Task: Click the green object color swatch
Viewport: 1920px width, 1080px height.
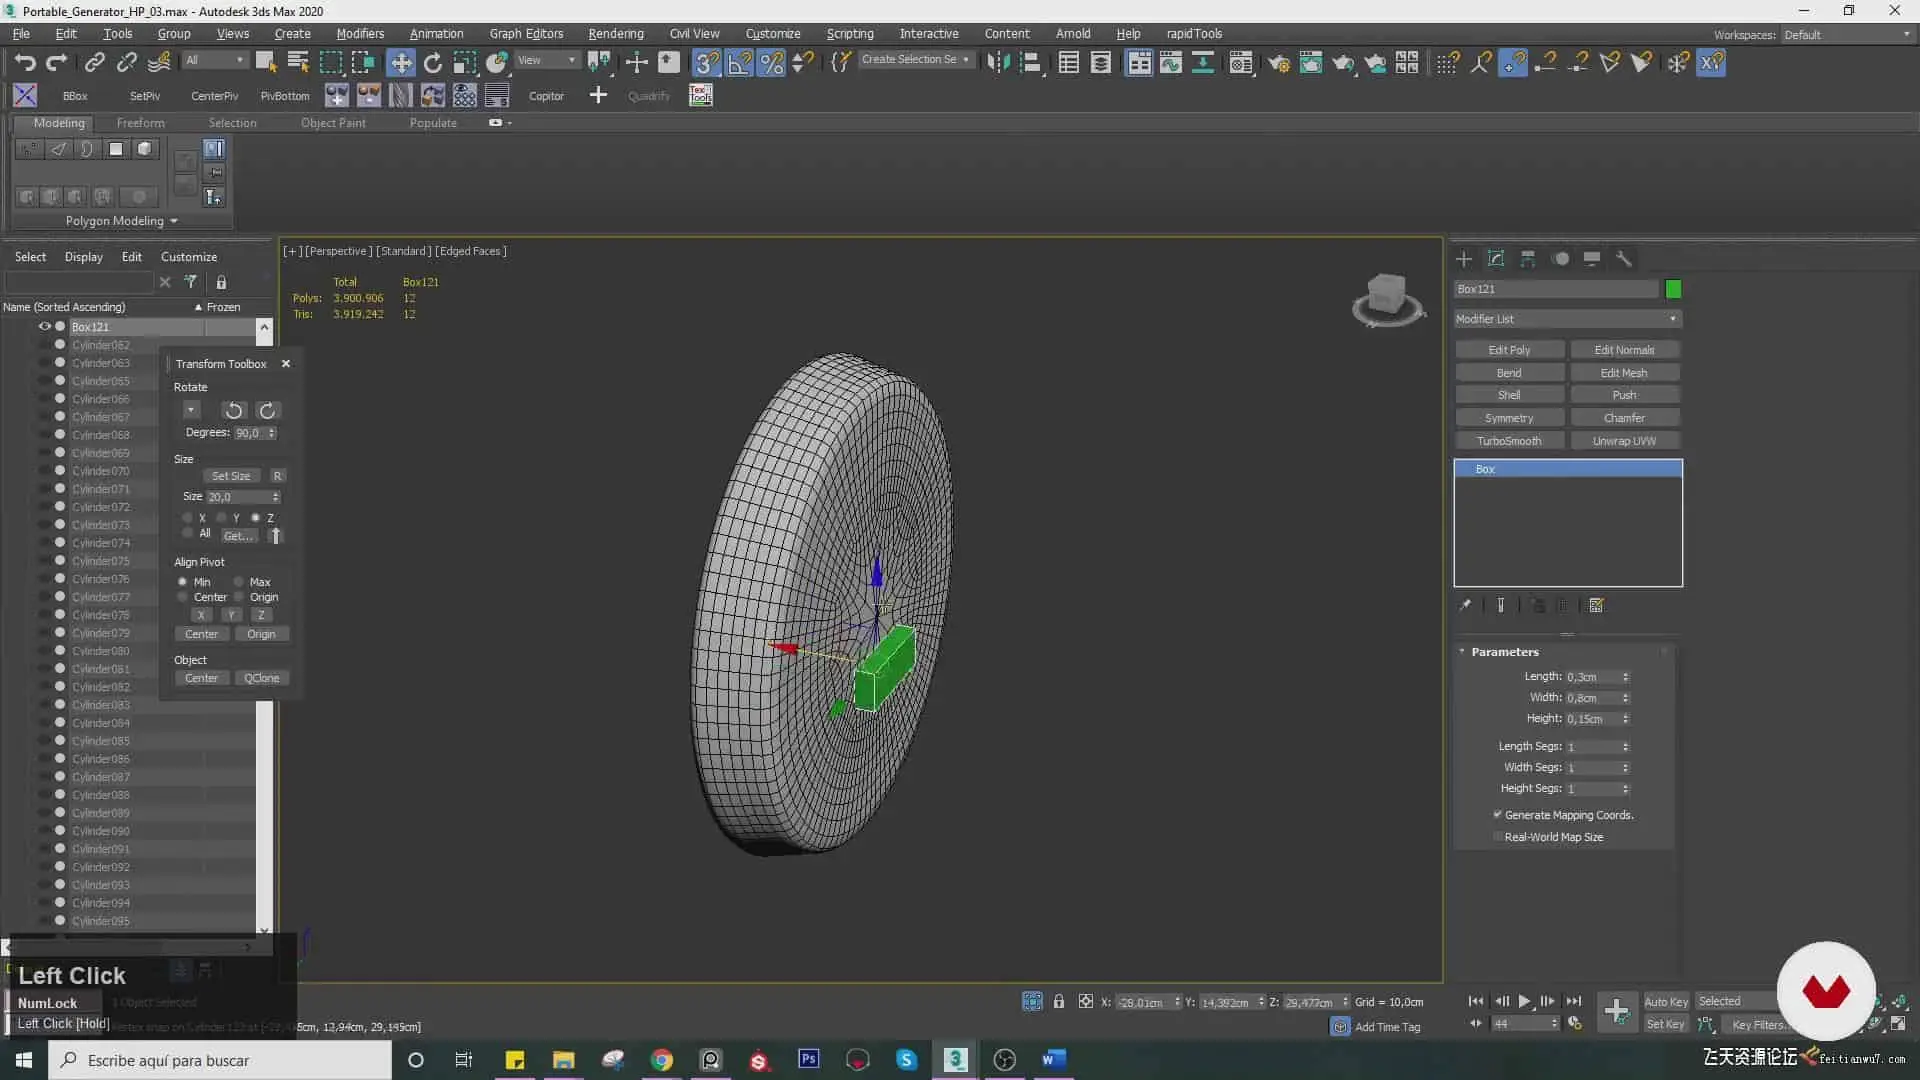Action: tap(1673, 289)
